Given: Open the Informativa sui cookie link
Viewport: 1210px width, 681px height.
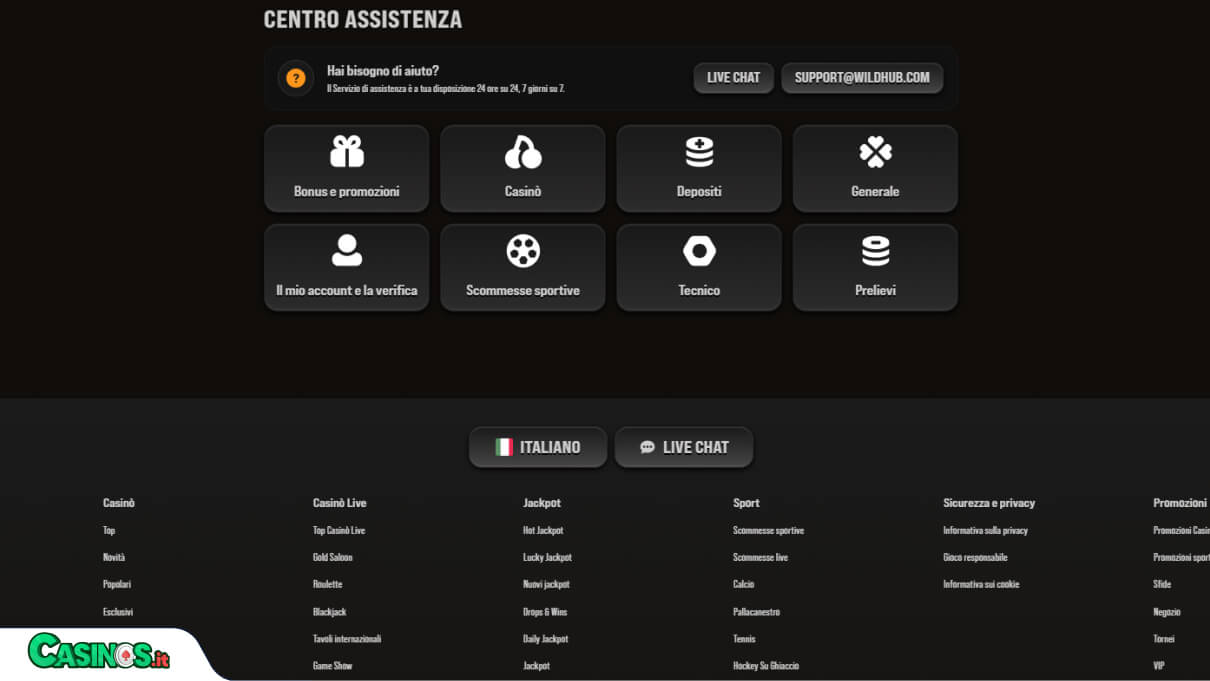Looking at the screenshot, I should pos(981,584).
